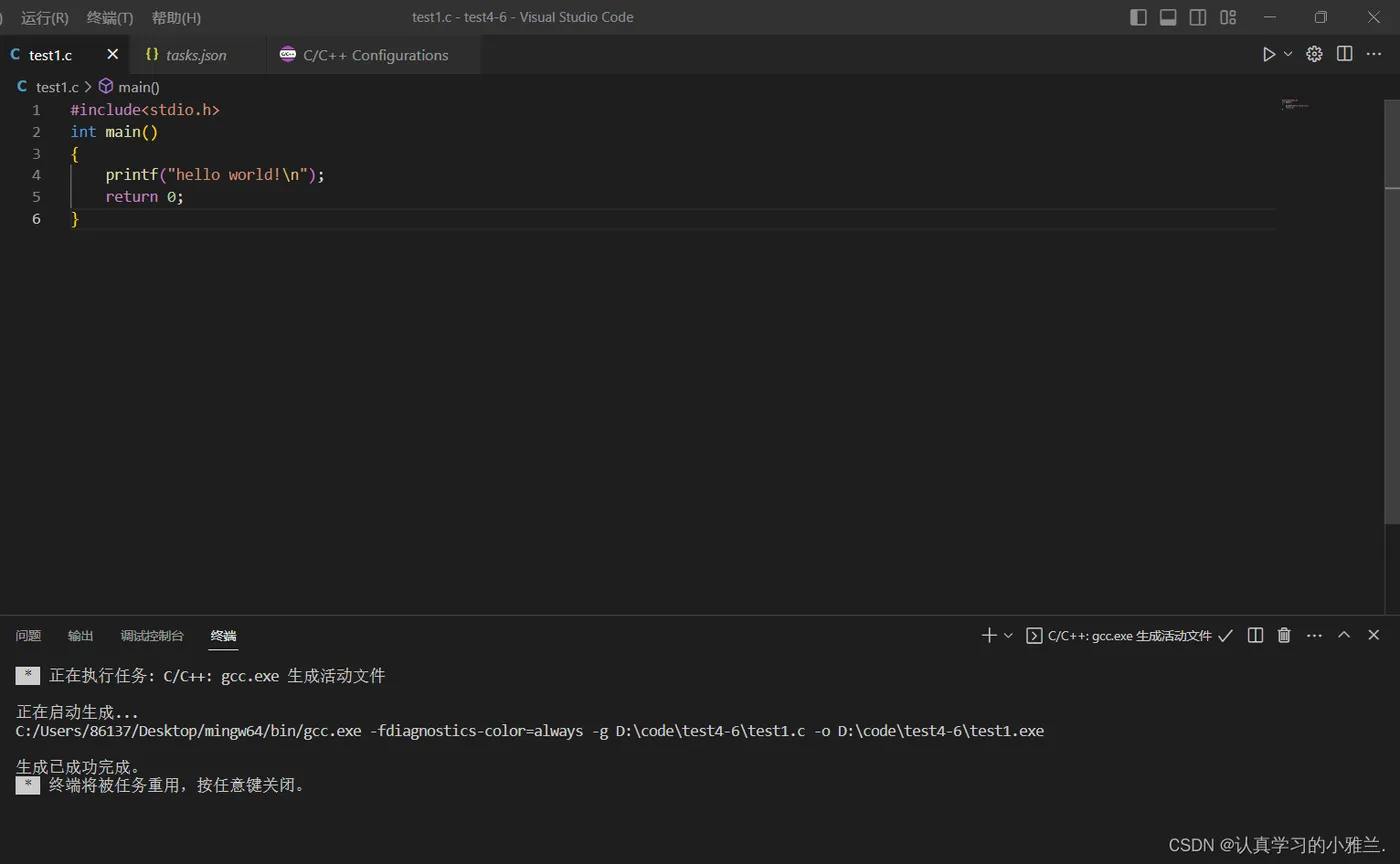Select the 终端 panel tab
This screenshot has height=864, width=1400.
tap(223, 636)
